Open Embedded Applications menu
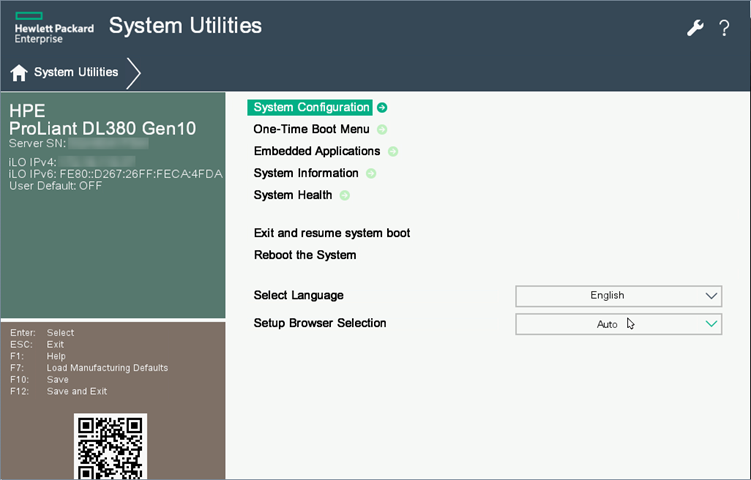The image size is (751, 480). point(317,151)
